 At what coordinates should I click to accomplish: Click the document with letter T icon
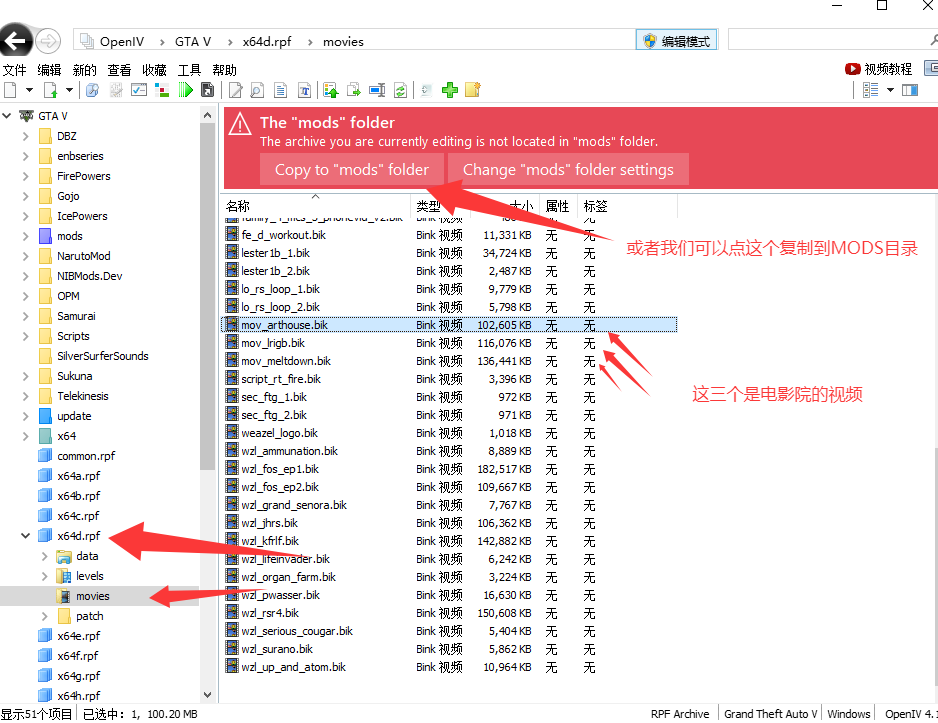304,90
